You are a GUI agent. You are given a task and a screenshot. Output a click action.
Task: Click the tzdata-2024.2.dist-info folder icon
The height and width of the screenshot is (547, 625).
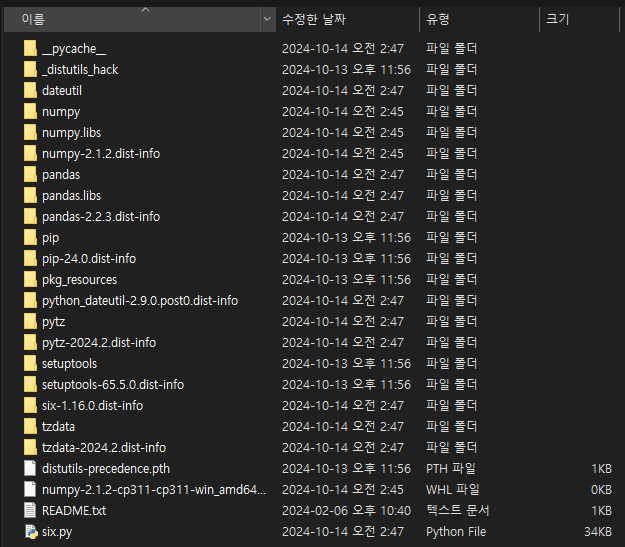(30, 447)
